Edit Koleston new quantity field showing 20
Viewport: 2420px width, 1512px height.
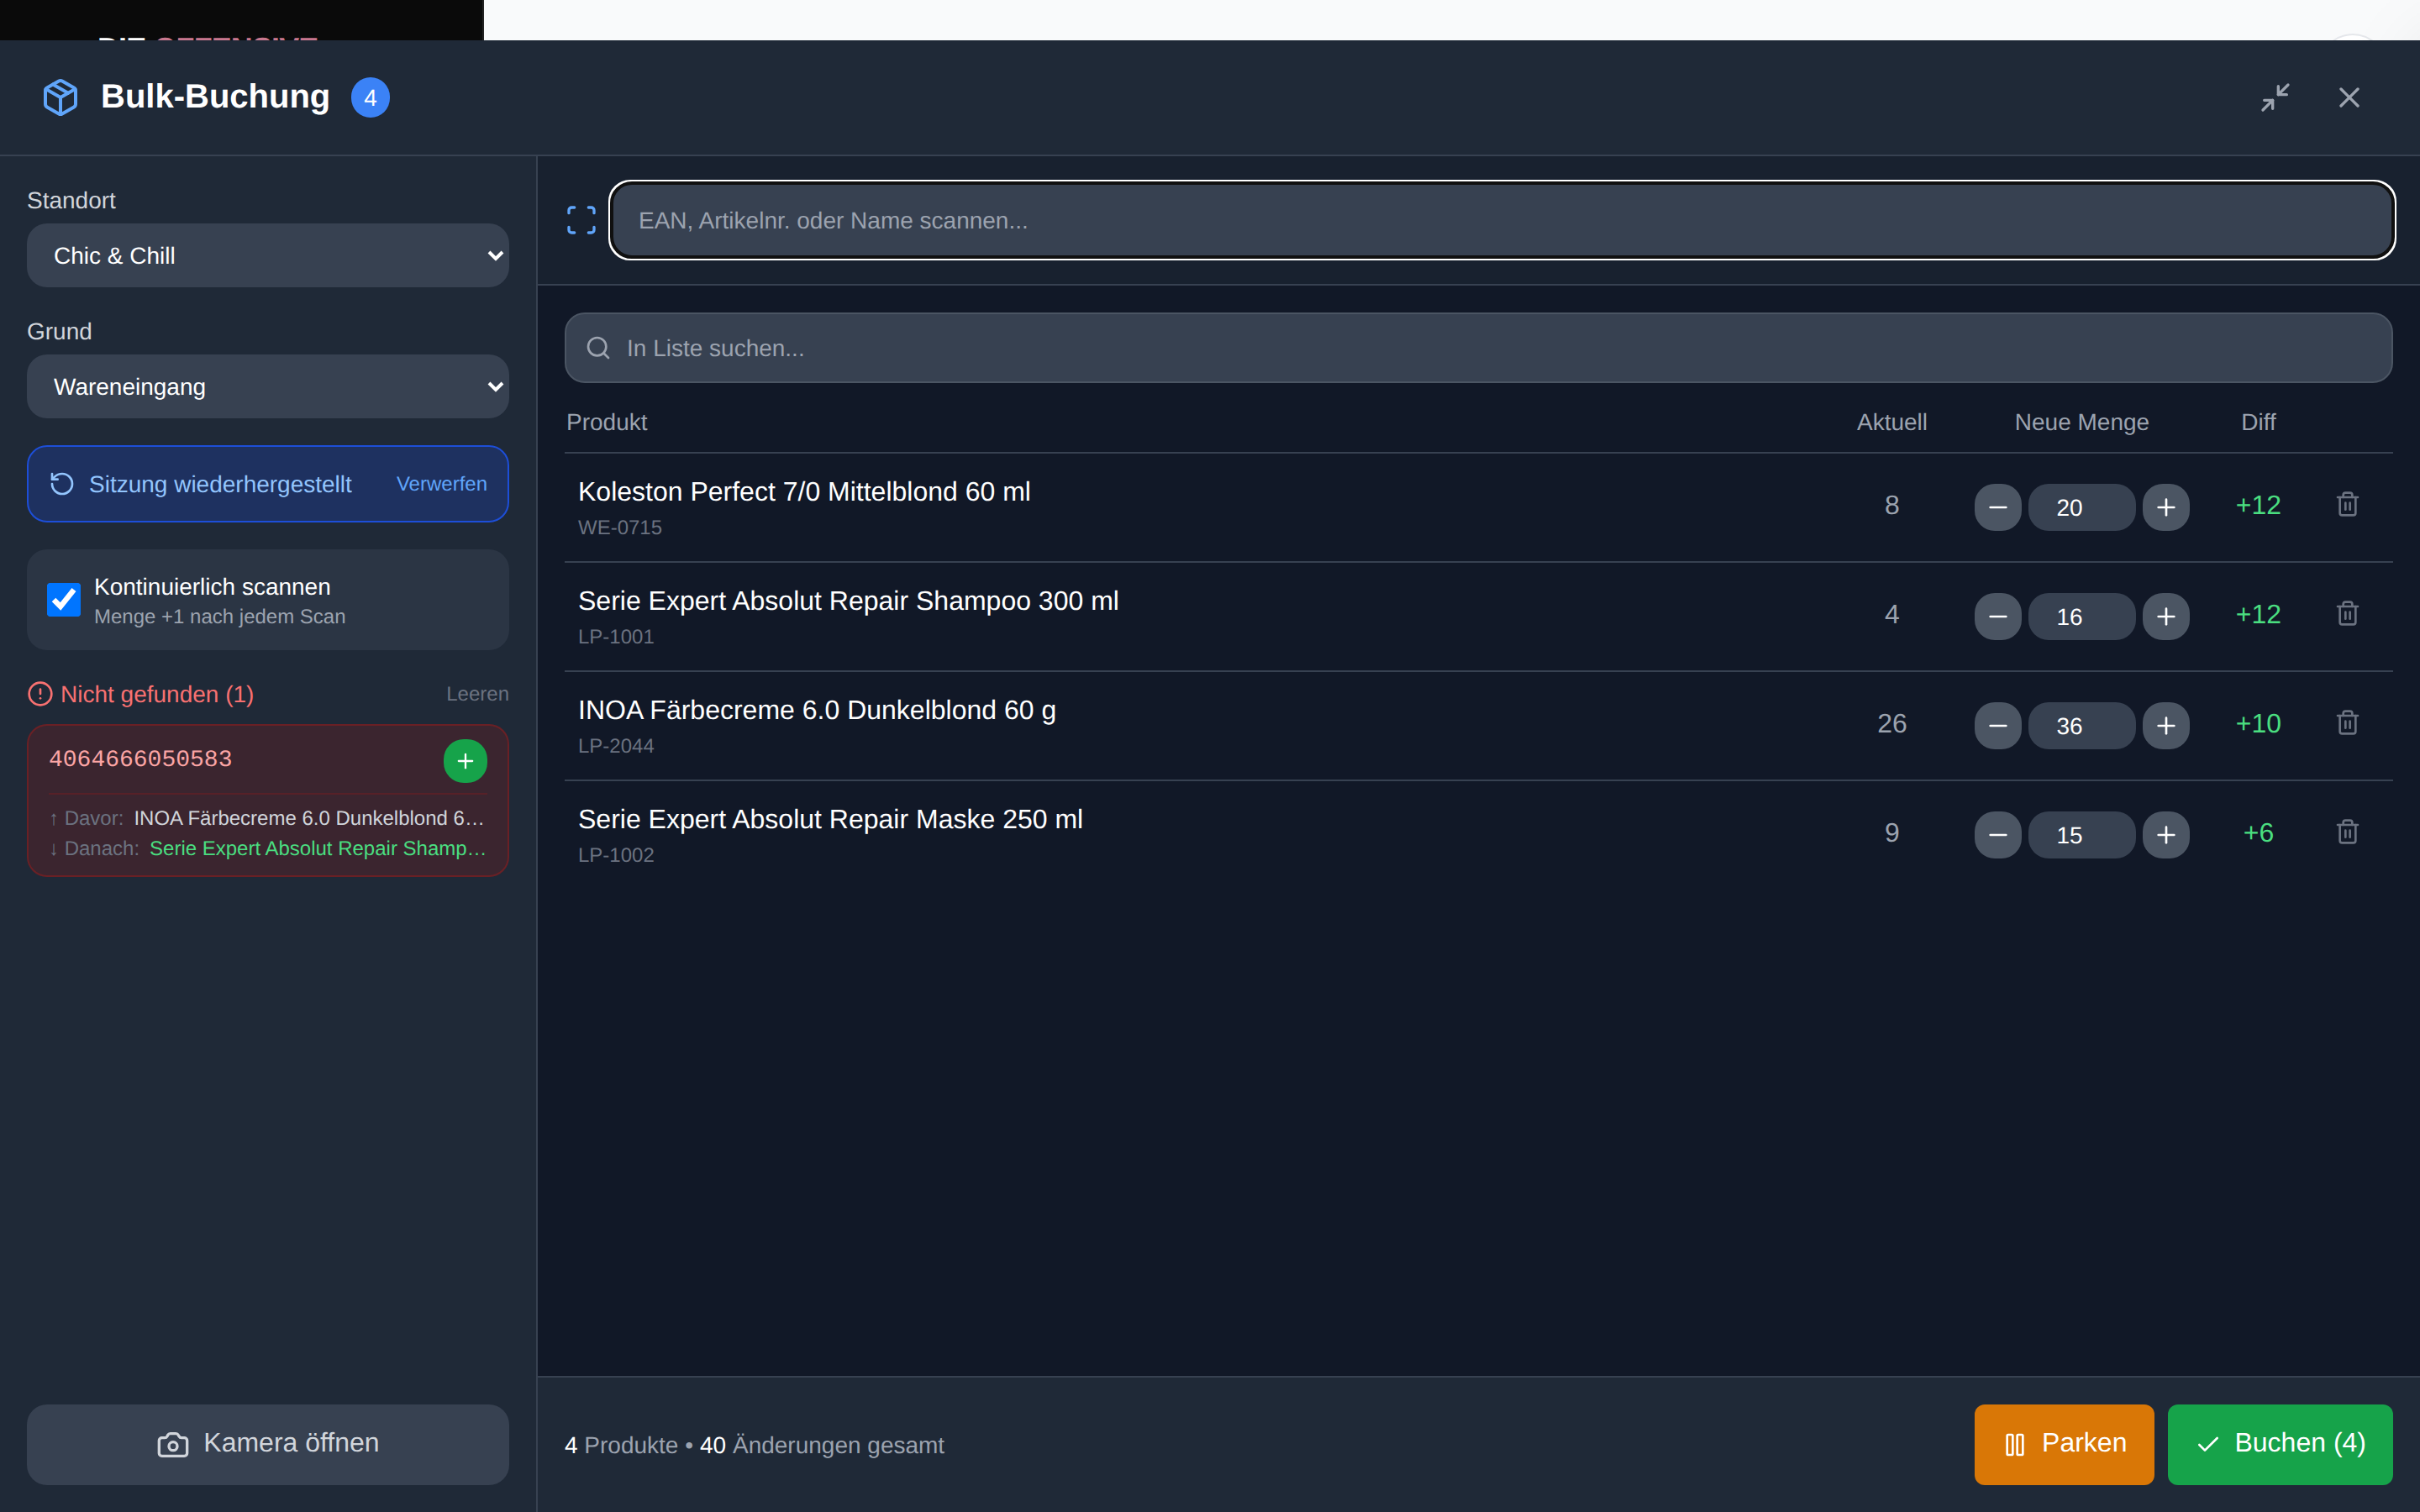2081,507
